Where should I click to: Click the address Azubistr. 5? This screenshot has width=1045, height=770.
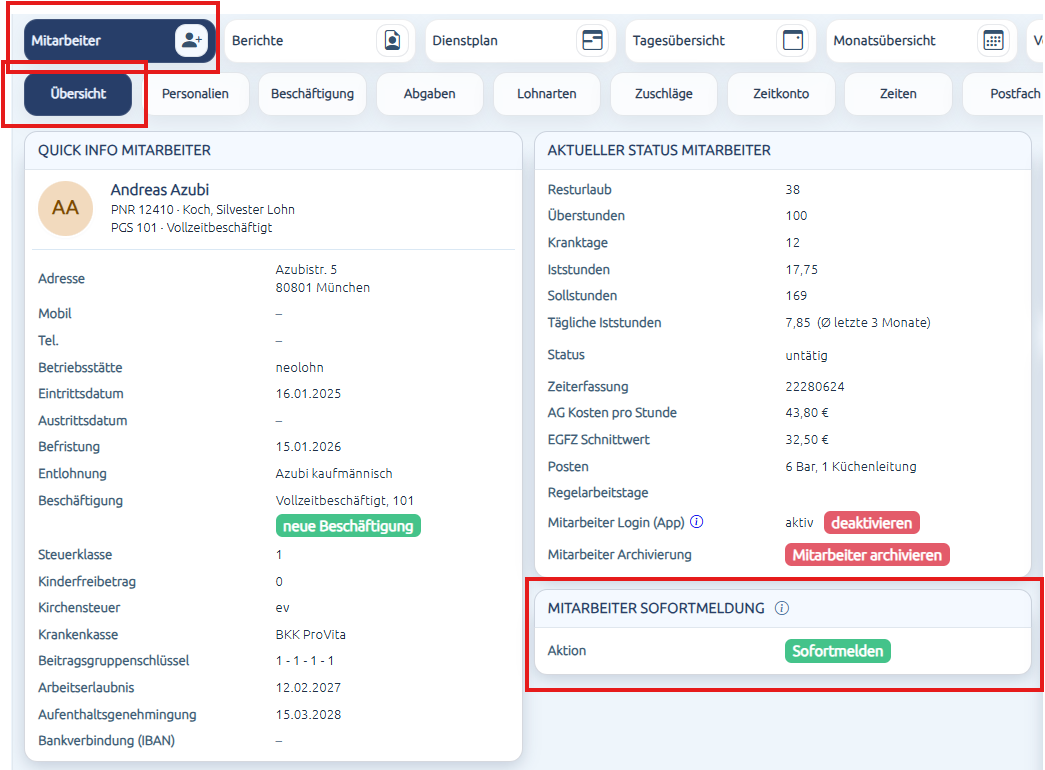coord(307,269)
